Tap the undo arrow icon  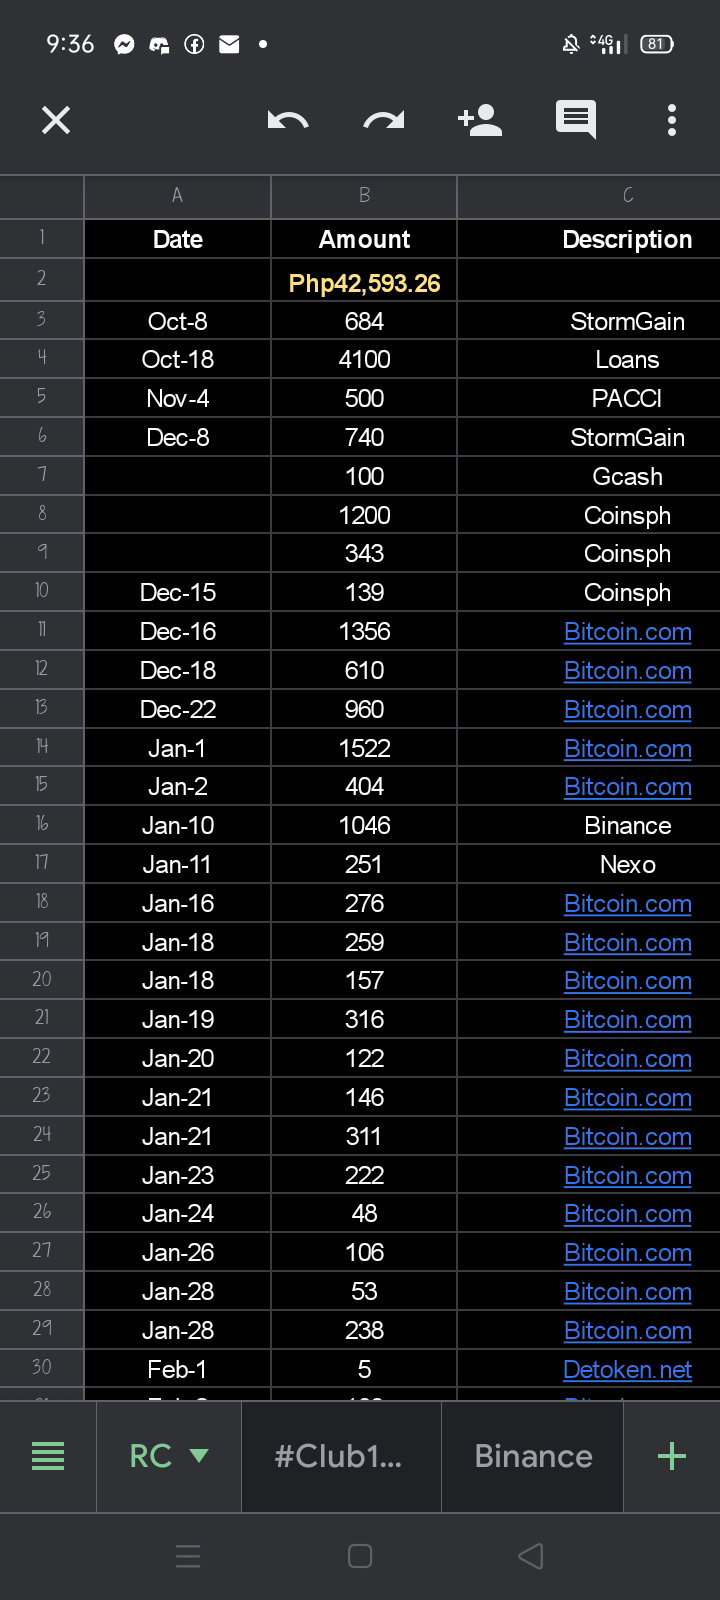click(x=288, y=121)
